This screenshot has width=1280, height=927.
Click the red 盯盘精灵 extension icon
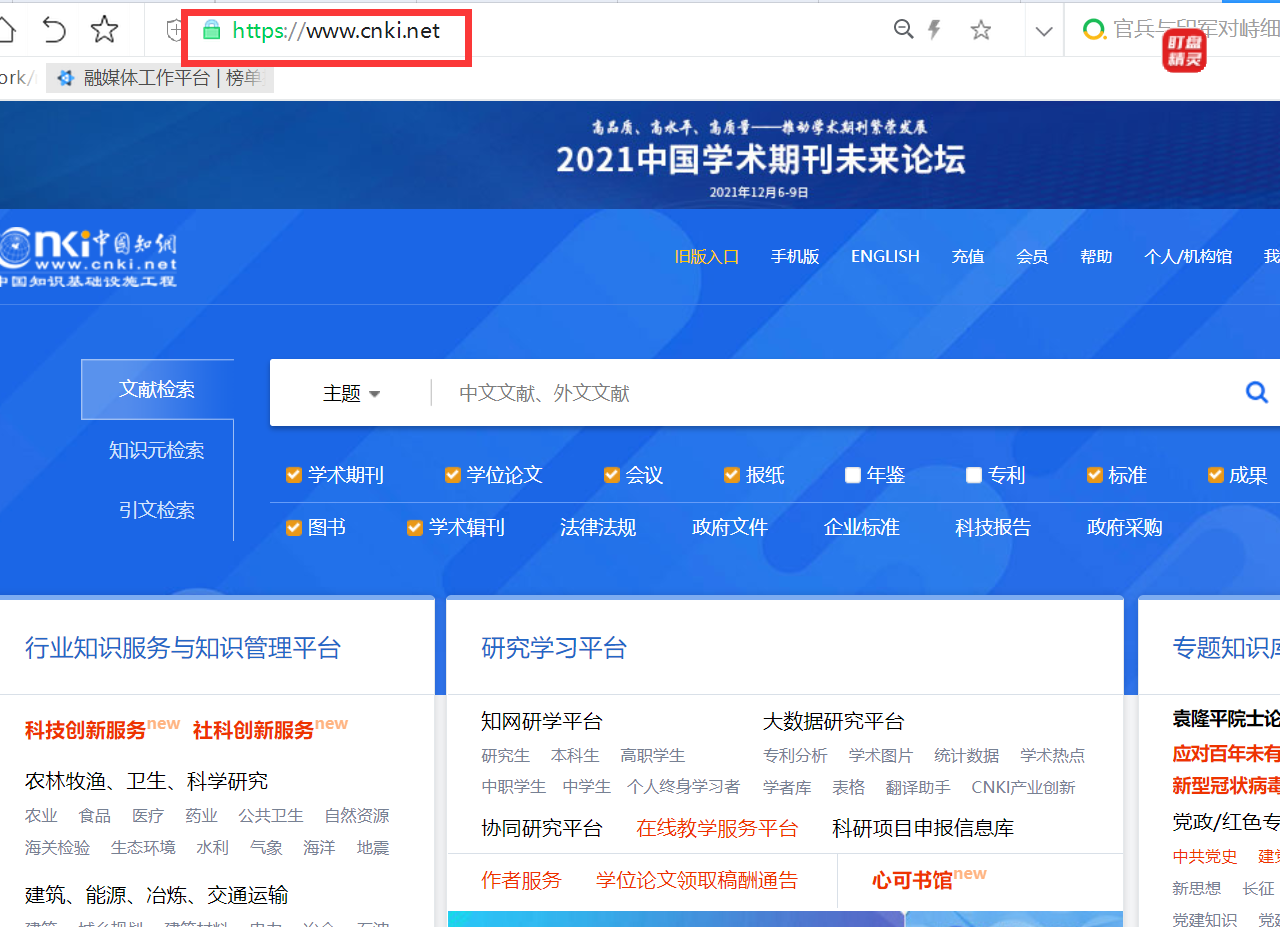[1184, 50]
